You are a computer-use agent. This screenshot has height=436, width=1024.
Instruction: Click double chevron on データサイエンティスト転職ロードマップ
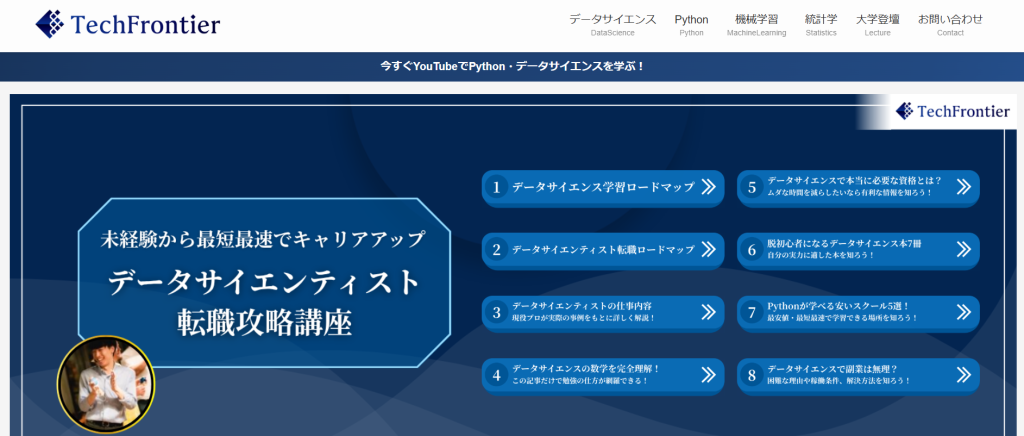click(x=708, y=249)
